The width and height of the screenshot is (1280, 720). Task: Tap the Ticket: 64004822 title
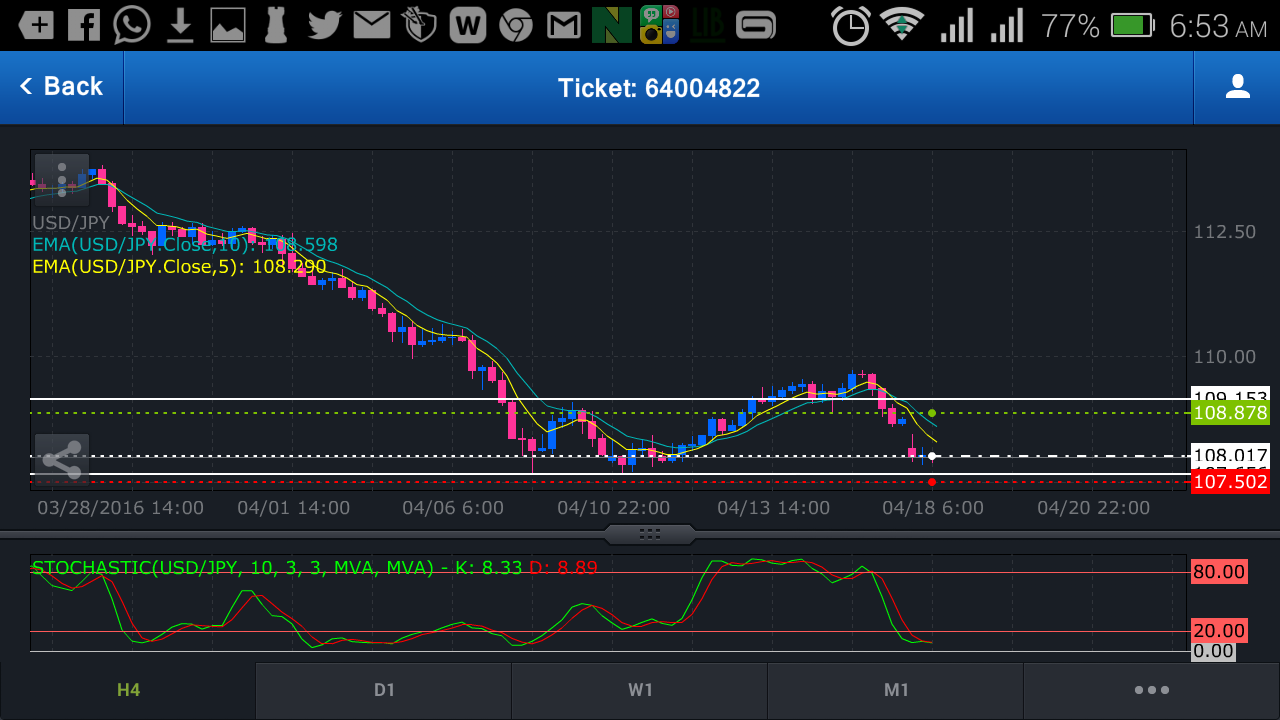[658, 88]
